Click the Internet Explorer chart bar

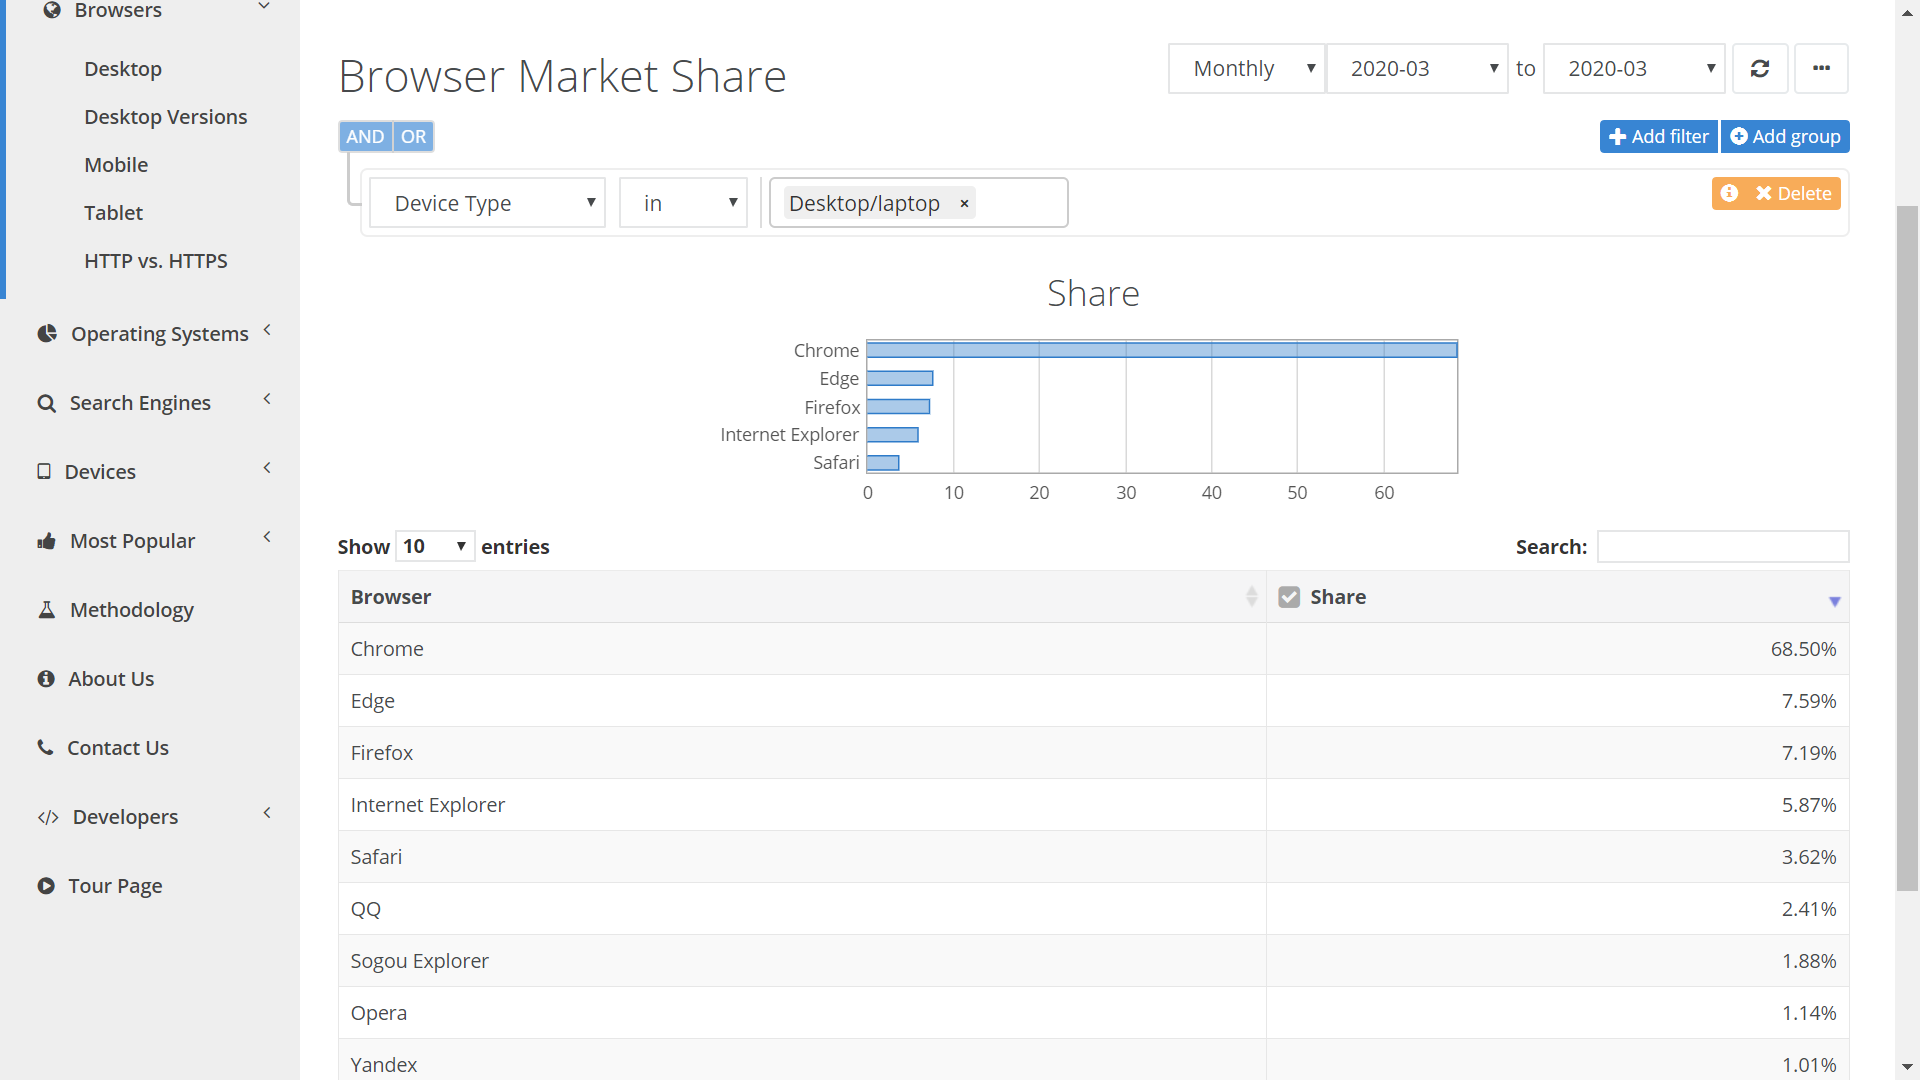pyautogui.click(x=892, y=434)
